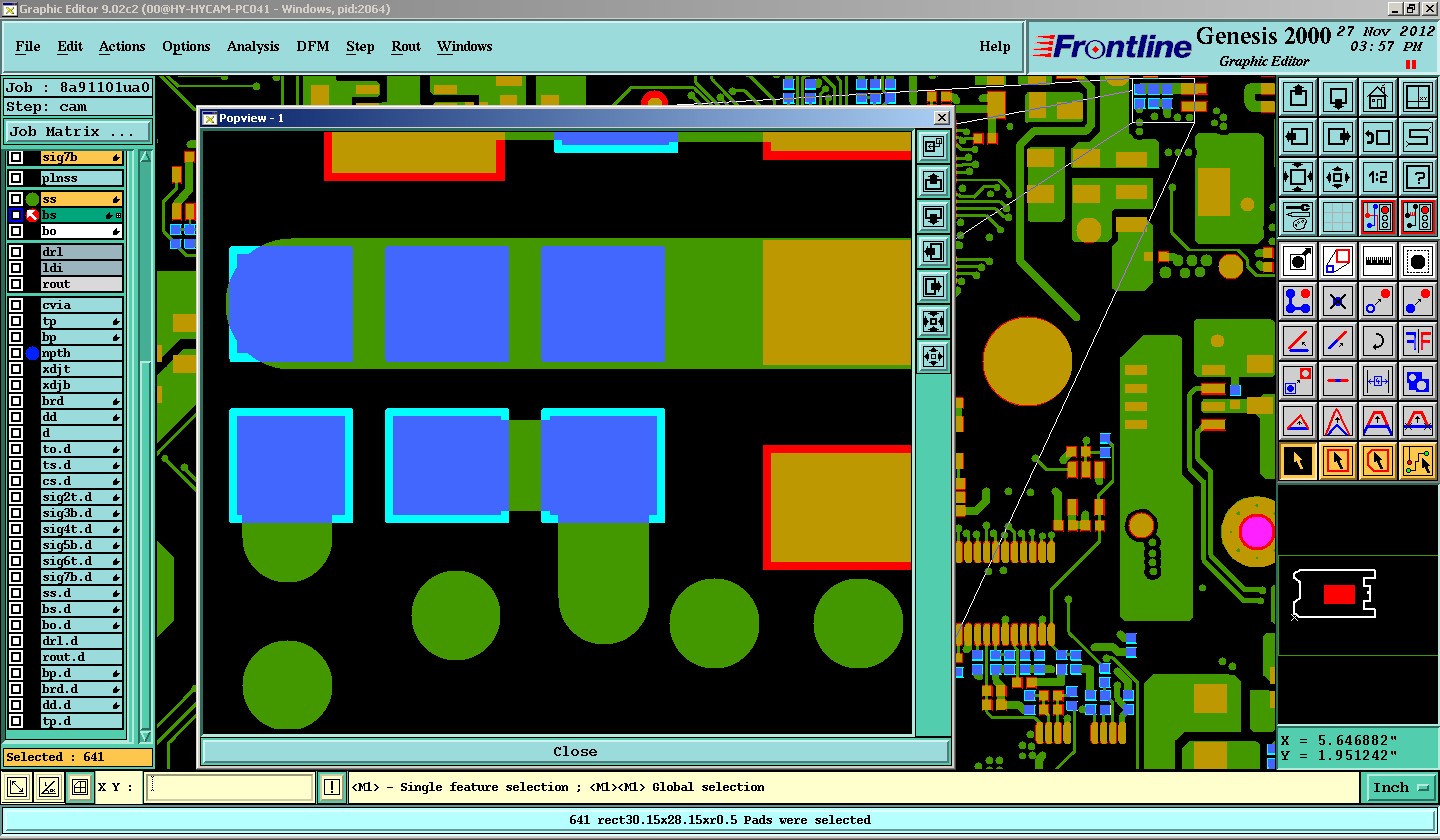Click Popview pan up icon
The image size is (1440, 840).
[933, 181]
